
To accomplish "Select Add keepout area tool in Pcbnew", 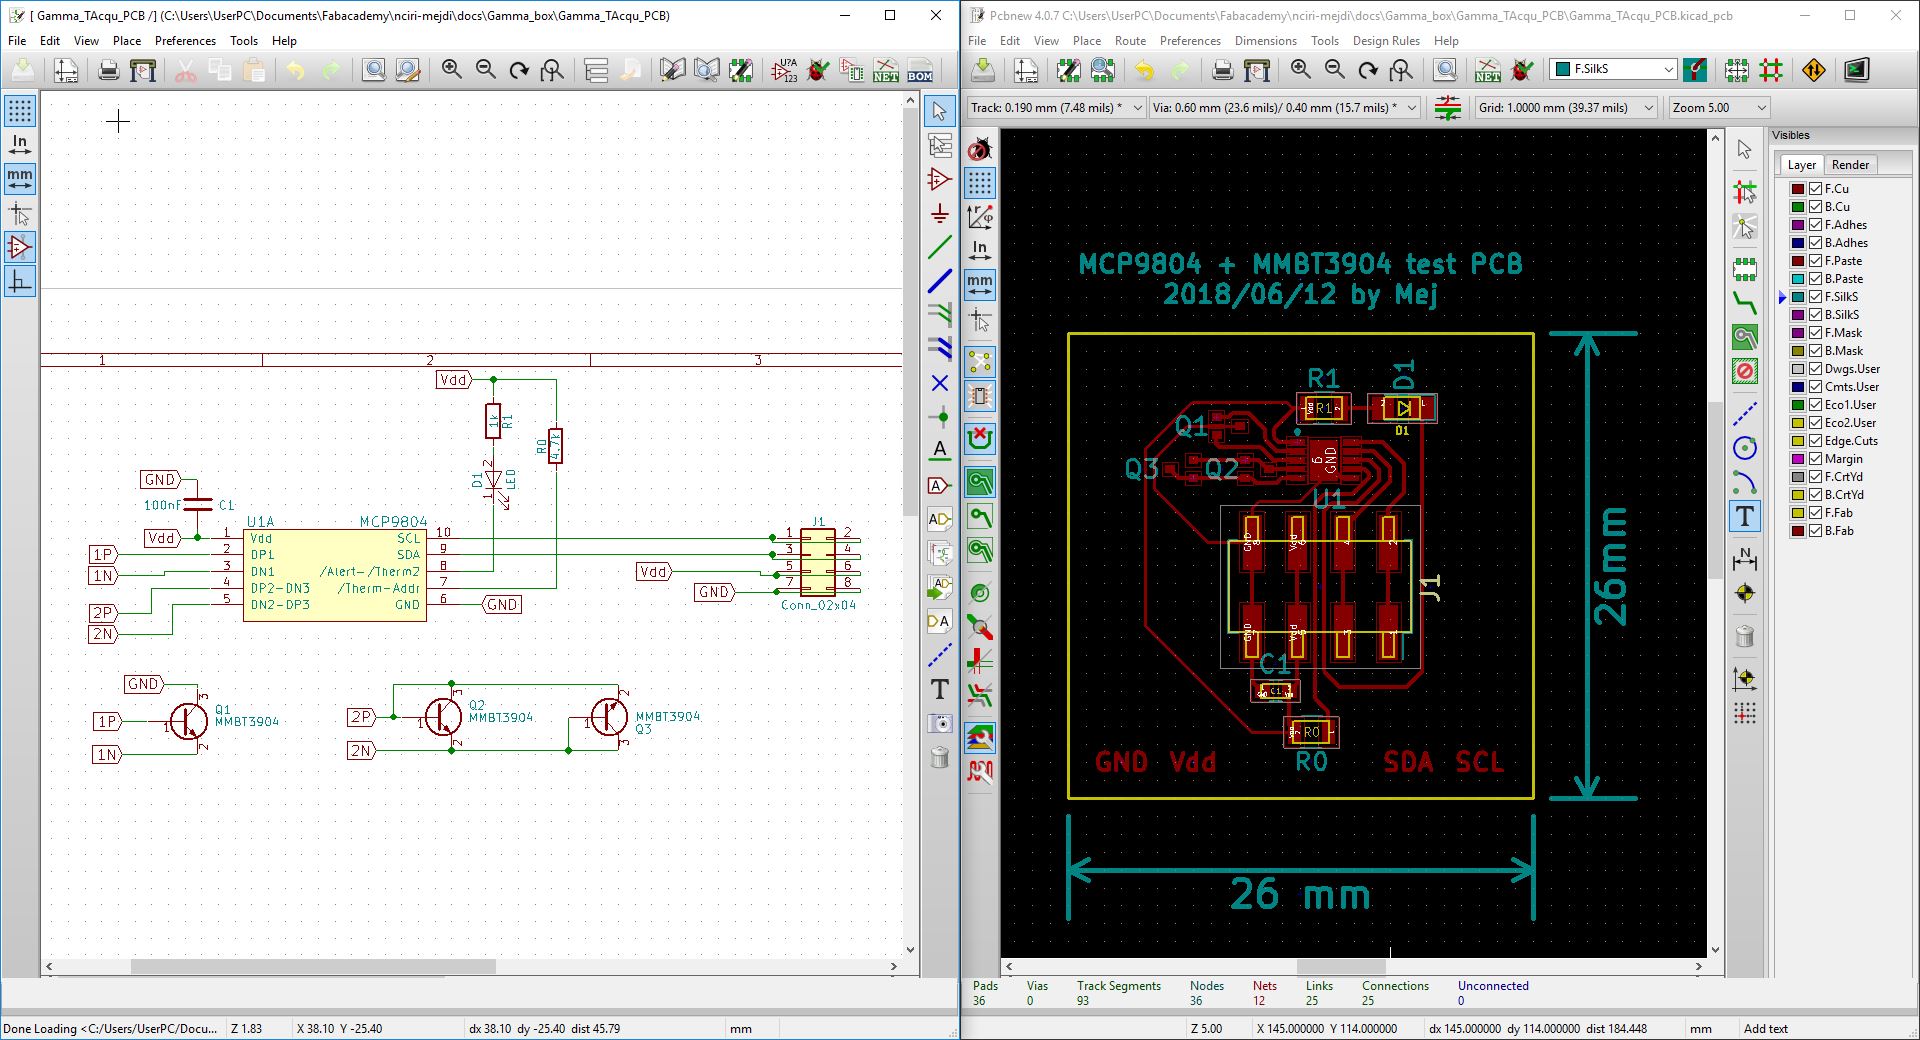I will [x=1744, y=371].
